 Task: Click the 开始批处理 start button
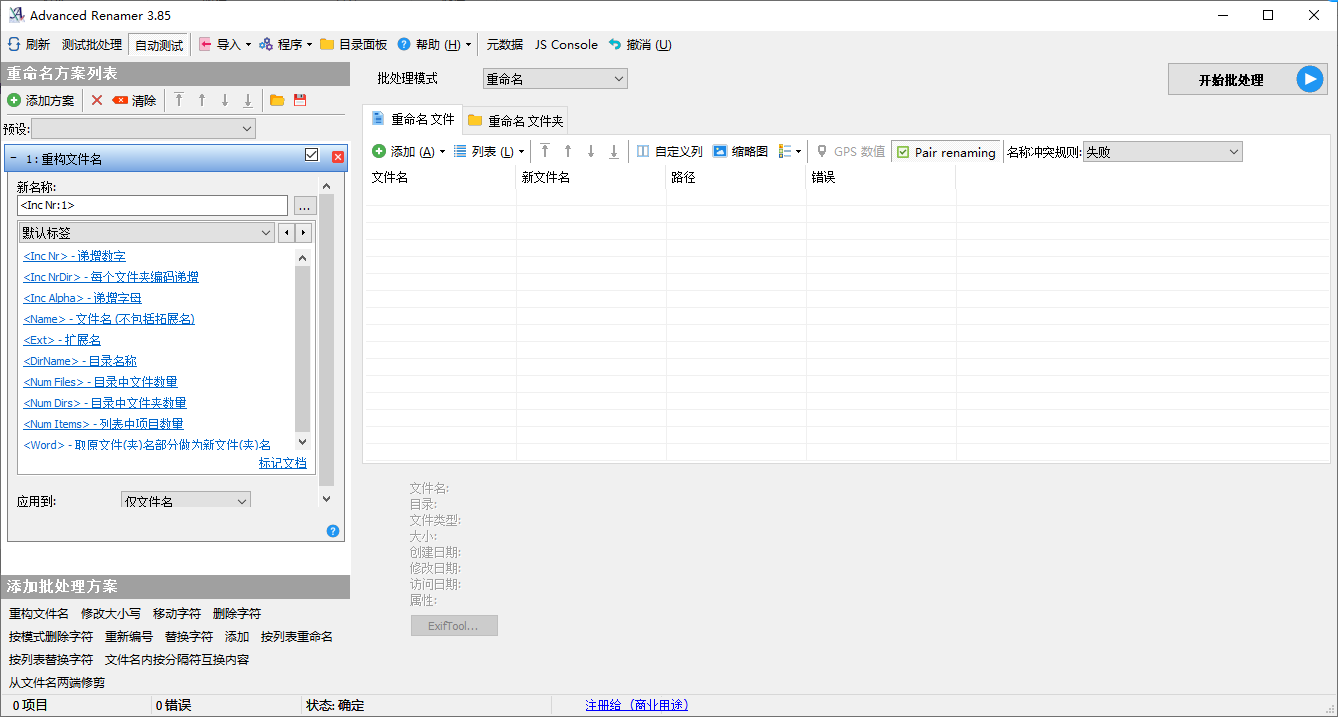1248,80
